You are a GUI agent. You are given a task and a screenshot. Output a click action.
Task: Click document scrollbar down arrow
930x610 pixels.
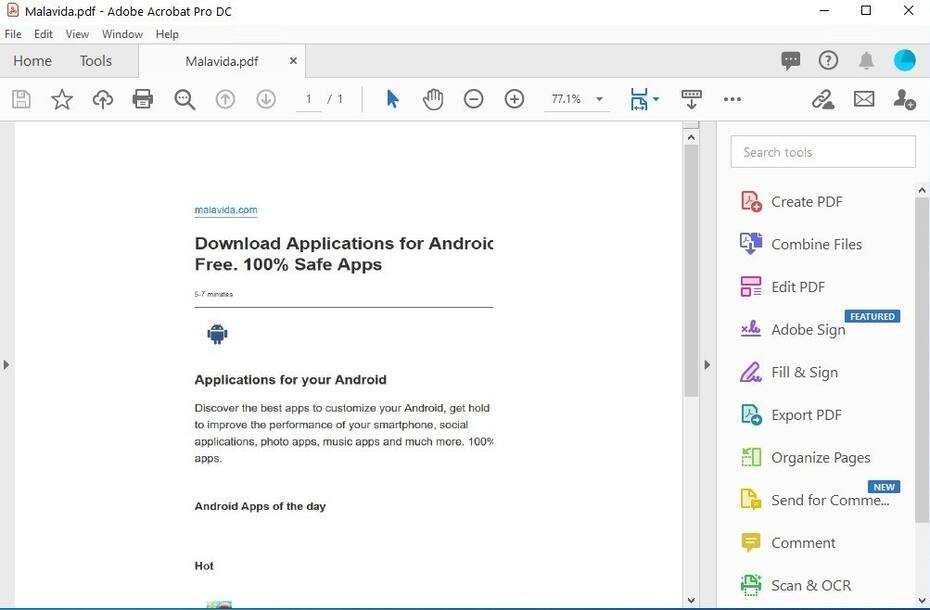click(691, 601)
